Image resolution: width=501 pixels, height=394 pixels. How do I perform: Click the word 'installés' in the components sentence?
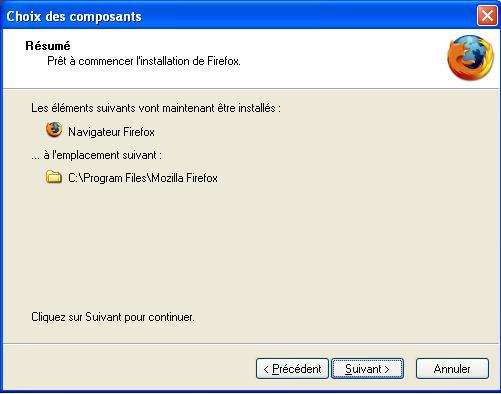pos(257,108)
